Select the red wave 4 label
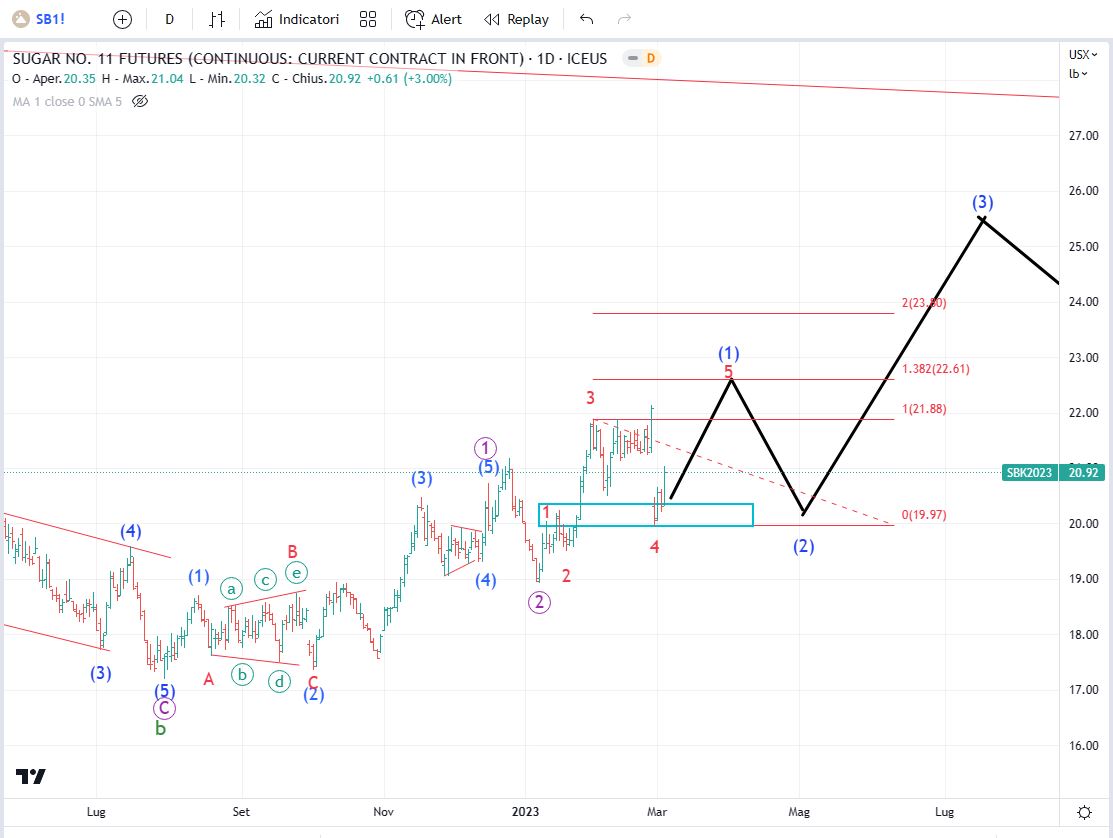Screen dimensions: 1113x838 [x=654, y=547]
